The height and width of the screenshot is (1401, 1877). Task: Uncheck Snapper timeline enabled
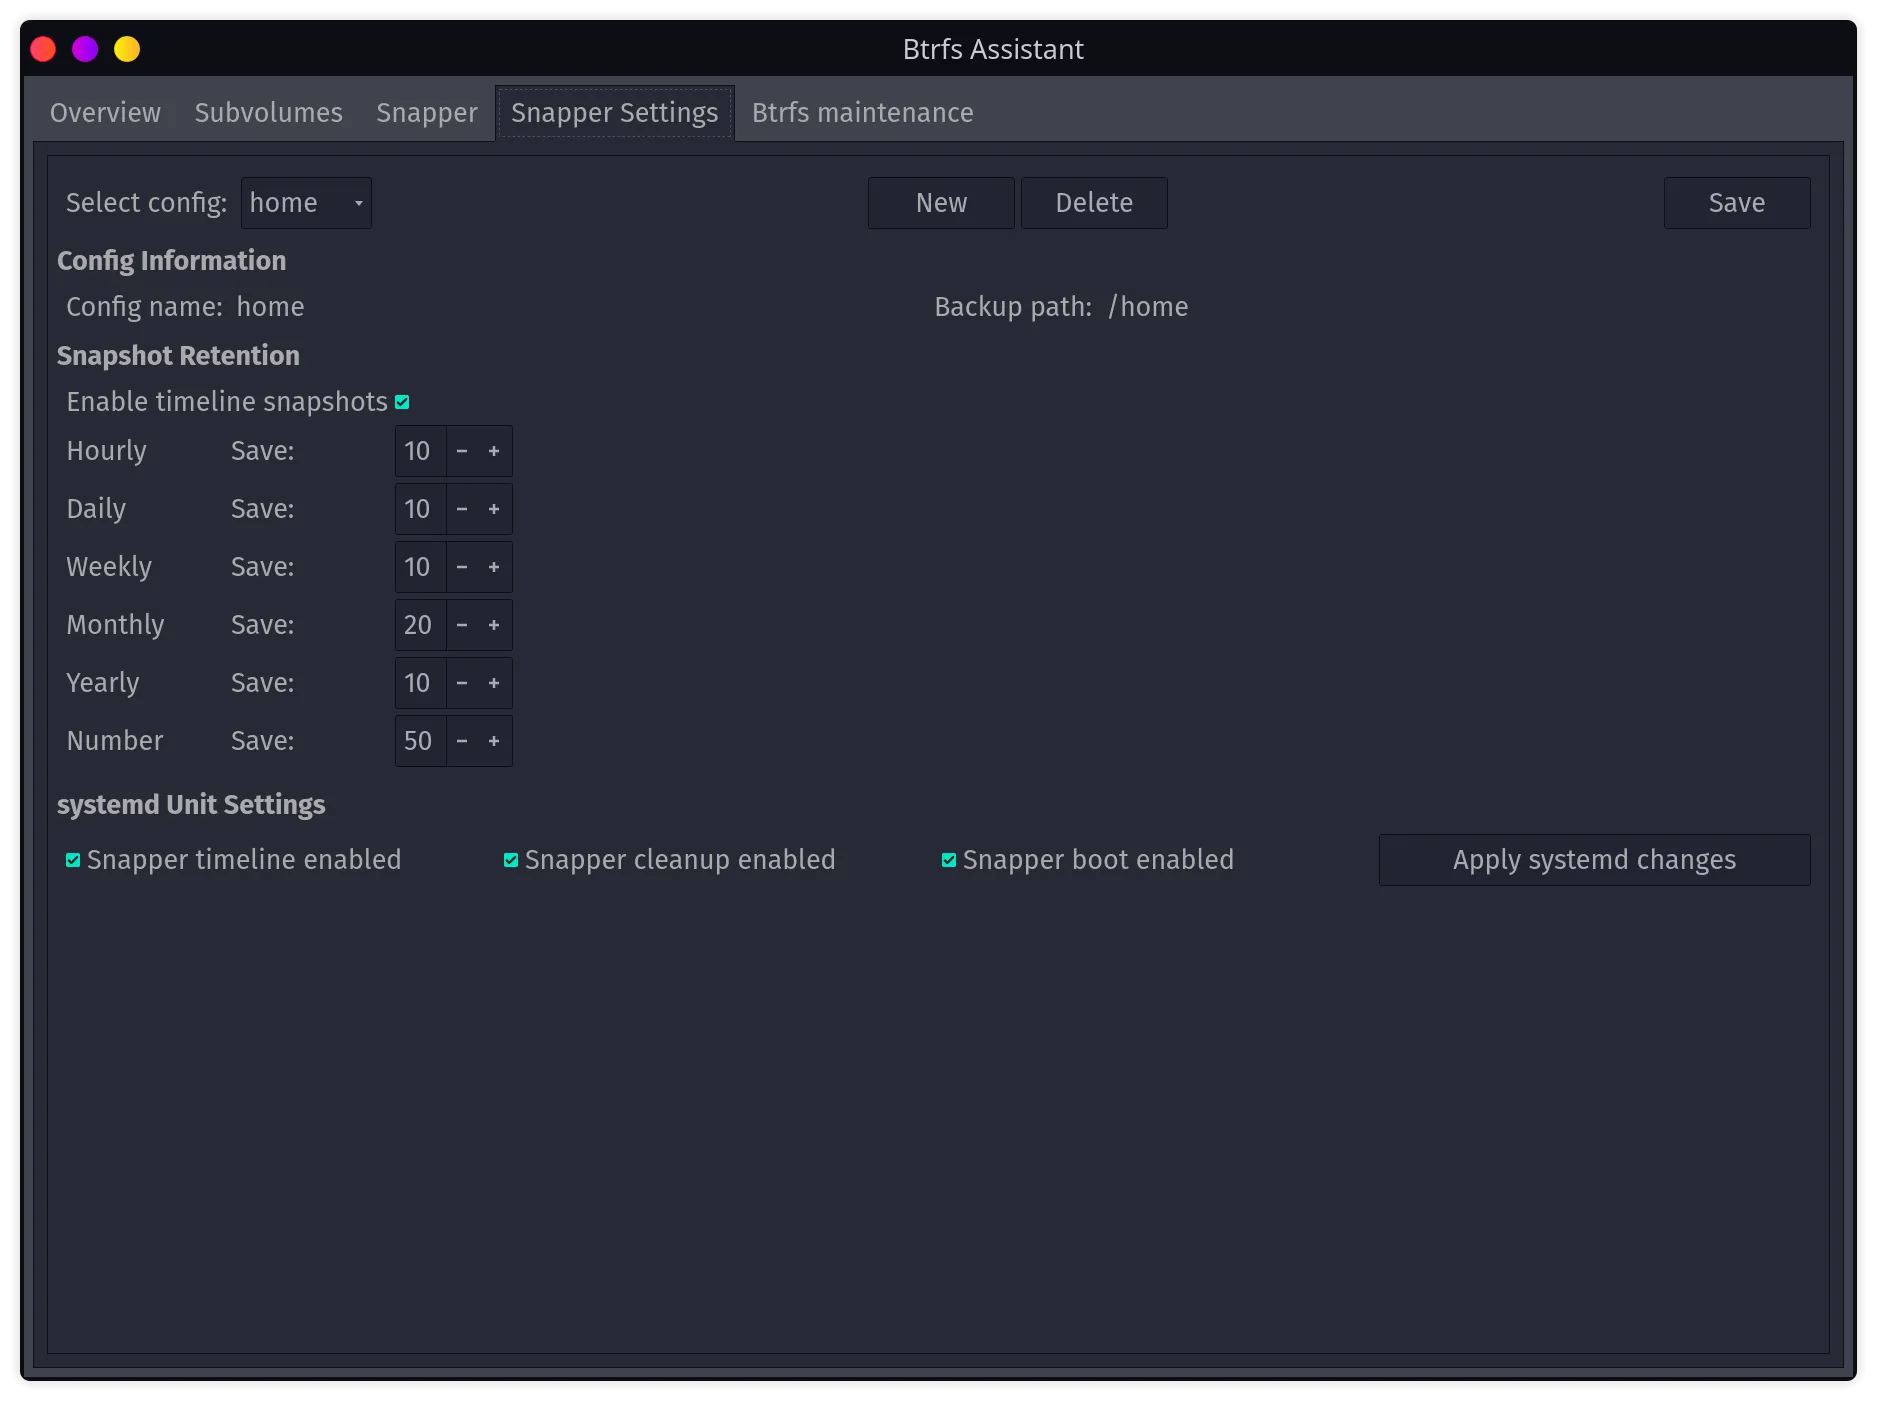73,860
